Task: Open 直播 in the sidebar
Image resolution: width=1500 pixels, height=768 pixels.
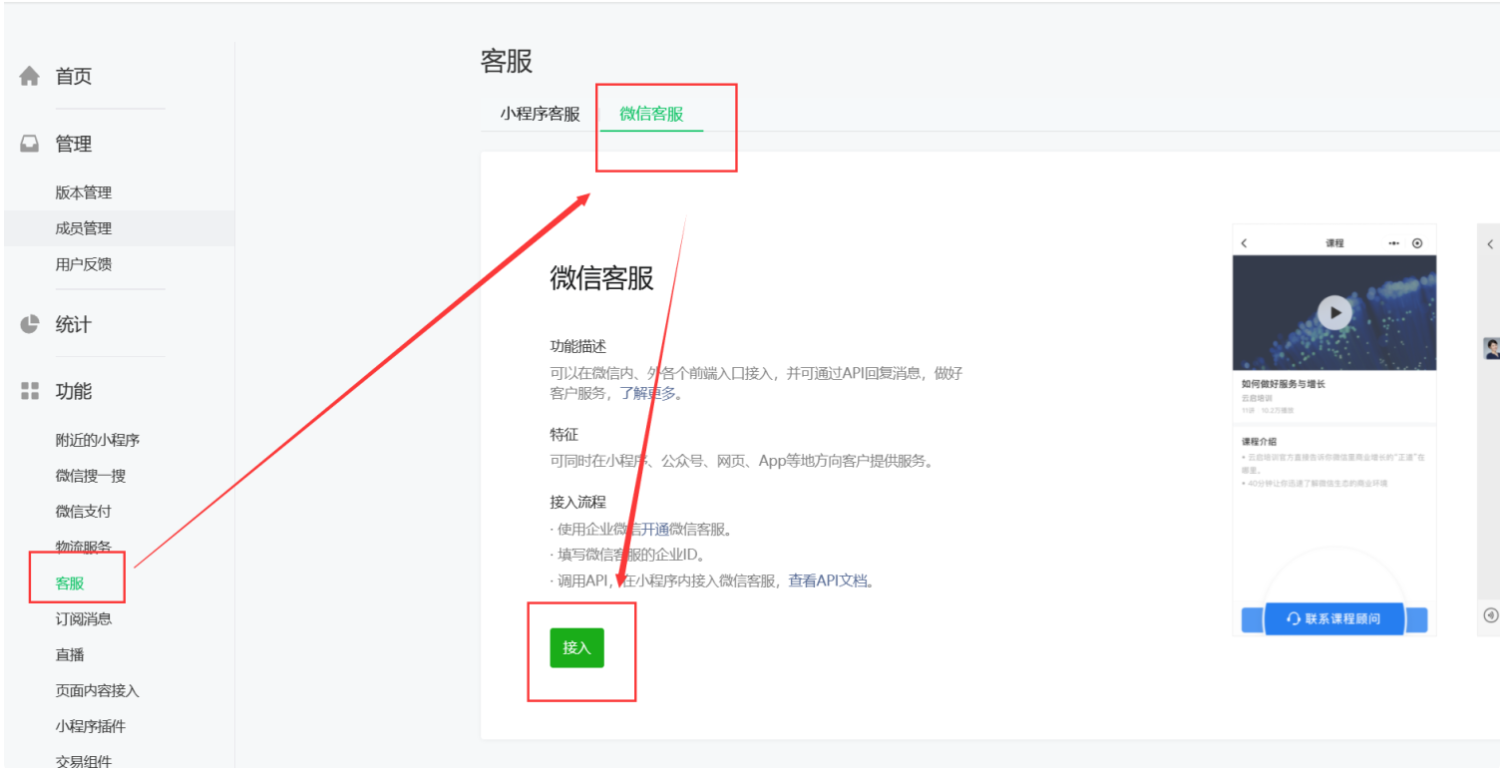Action: tap(70, 655)
